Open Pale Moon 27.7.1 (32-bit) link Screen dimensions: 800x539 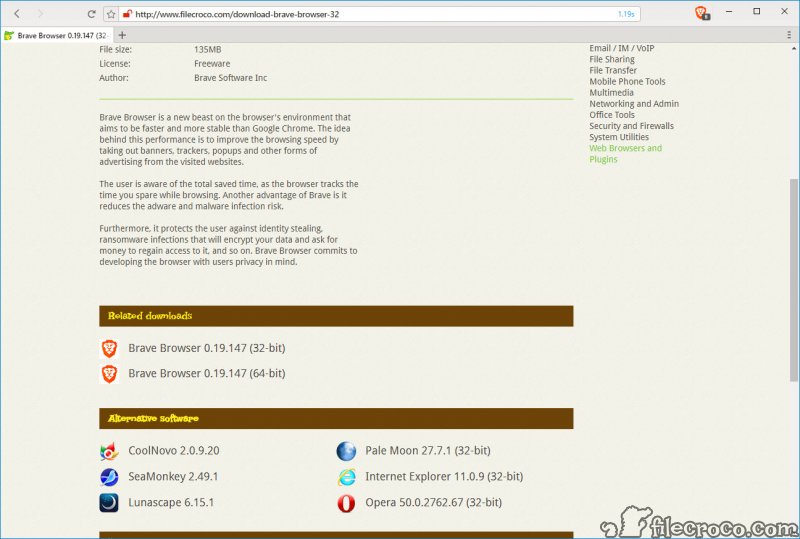(428, 451)
